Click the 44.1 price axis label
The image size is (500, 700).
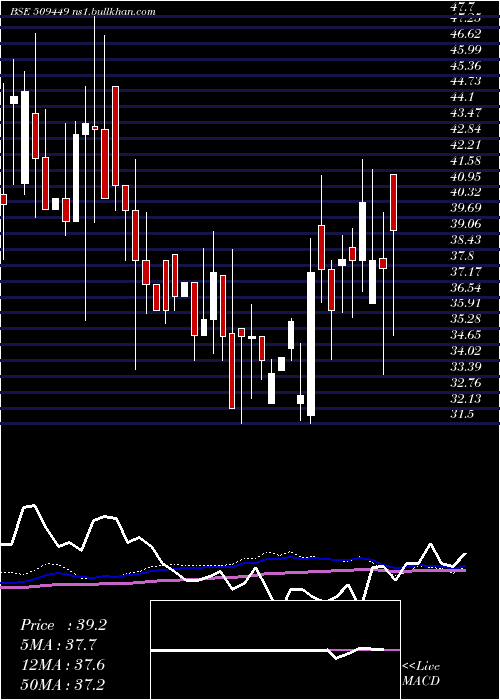[463, 97]
